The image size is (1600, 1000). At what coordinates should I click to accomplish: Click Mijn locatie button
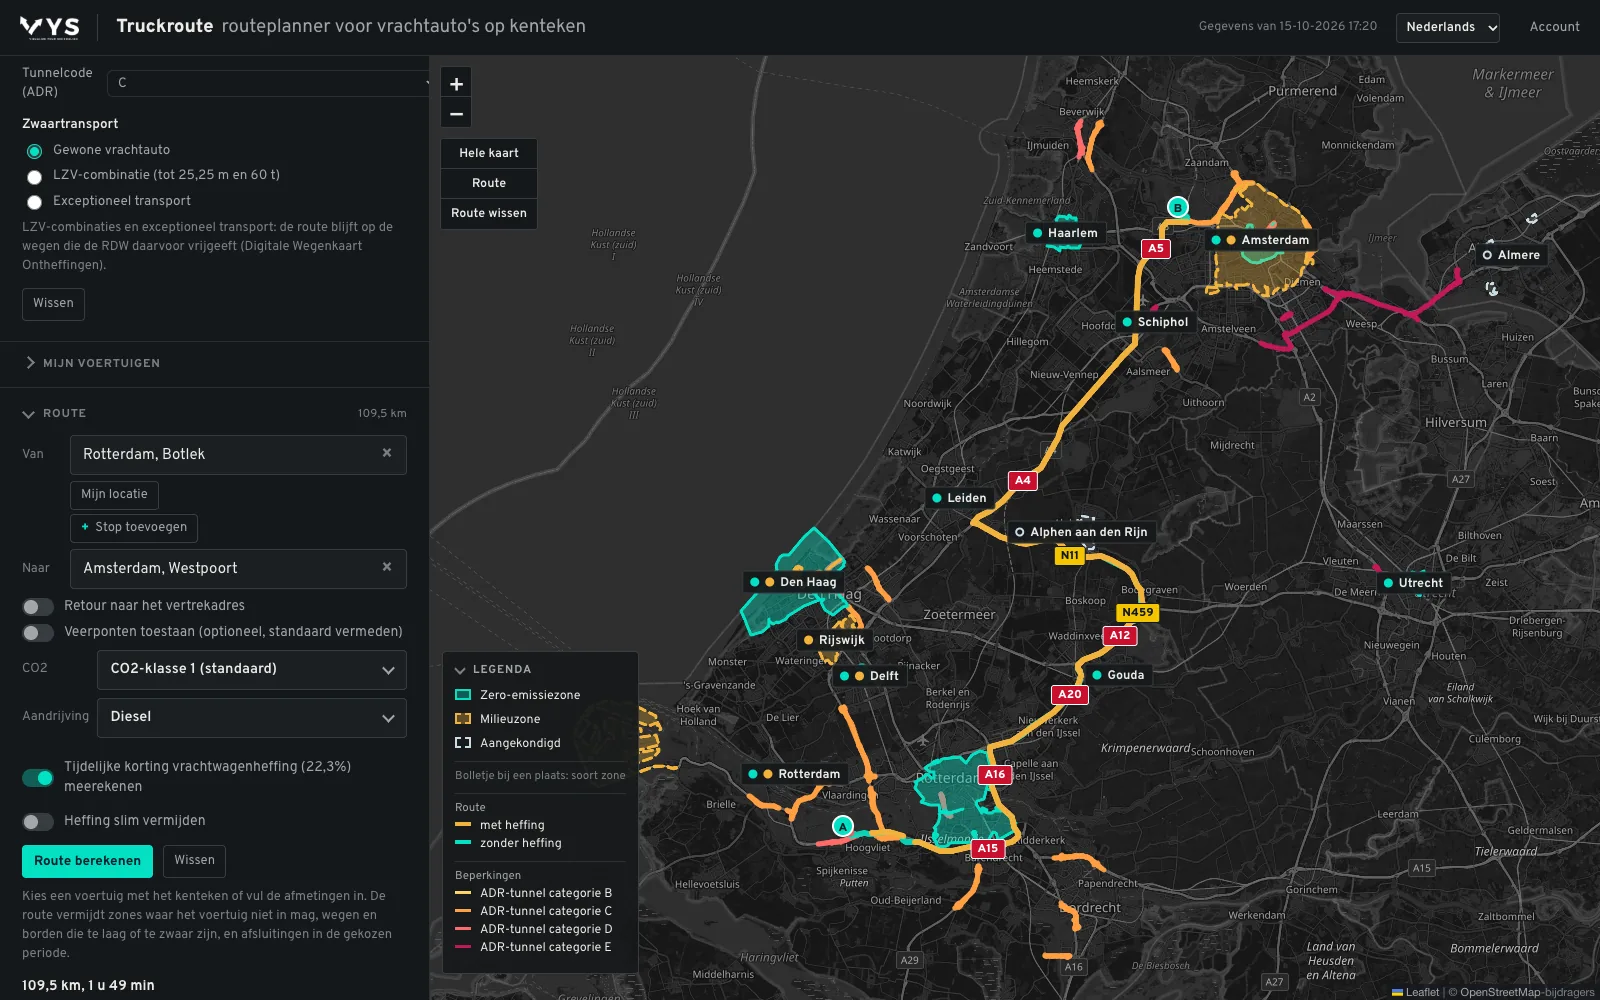[114, 495]
